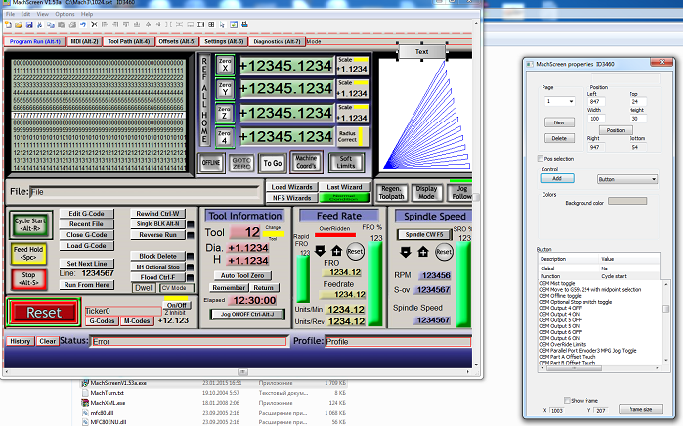Click the feed rate up arrow

[337, 251]
